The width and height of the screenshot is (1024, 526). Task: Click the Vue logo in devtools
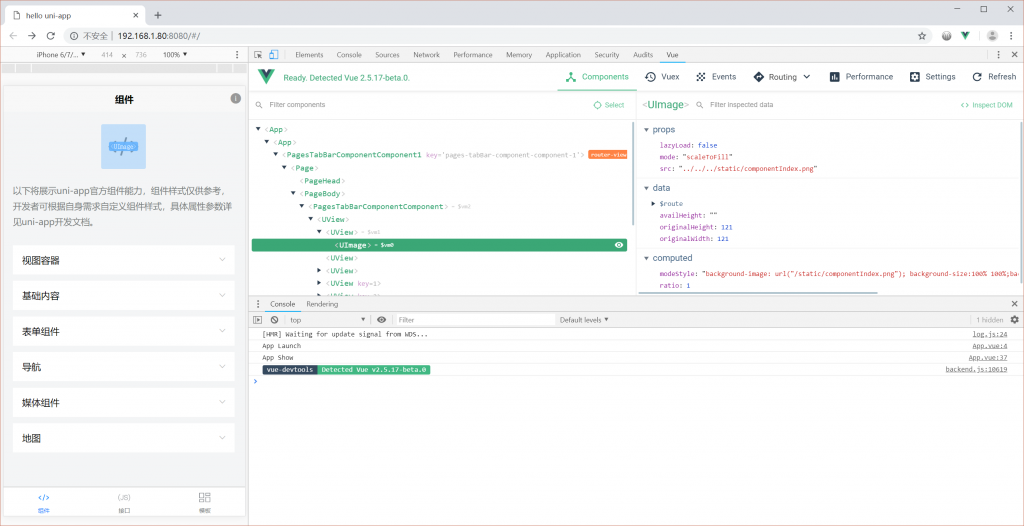coord(266,76)
